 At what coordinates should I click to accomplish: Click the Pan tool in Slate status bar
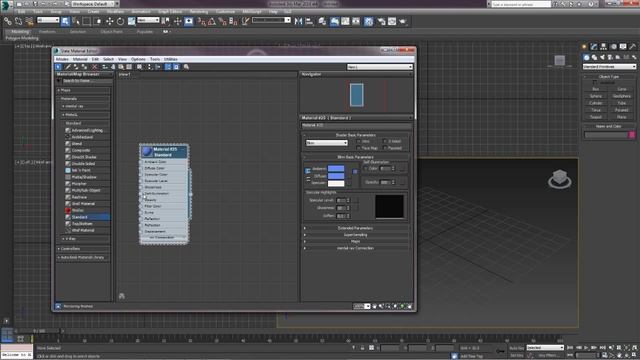[374, 306]
